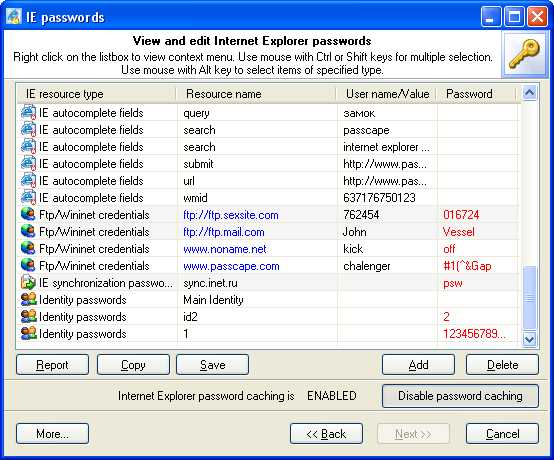Select the password value #1(^&Gap
The height and width of the screenshot is (460, 554).
(x=467, y=266)
